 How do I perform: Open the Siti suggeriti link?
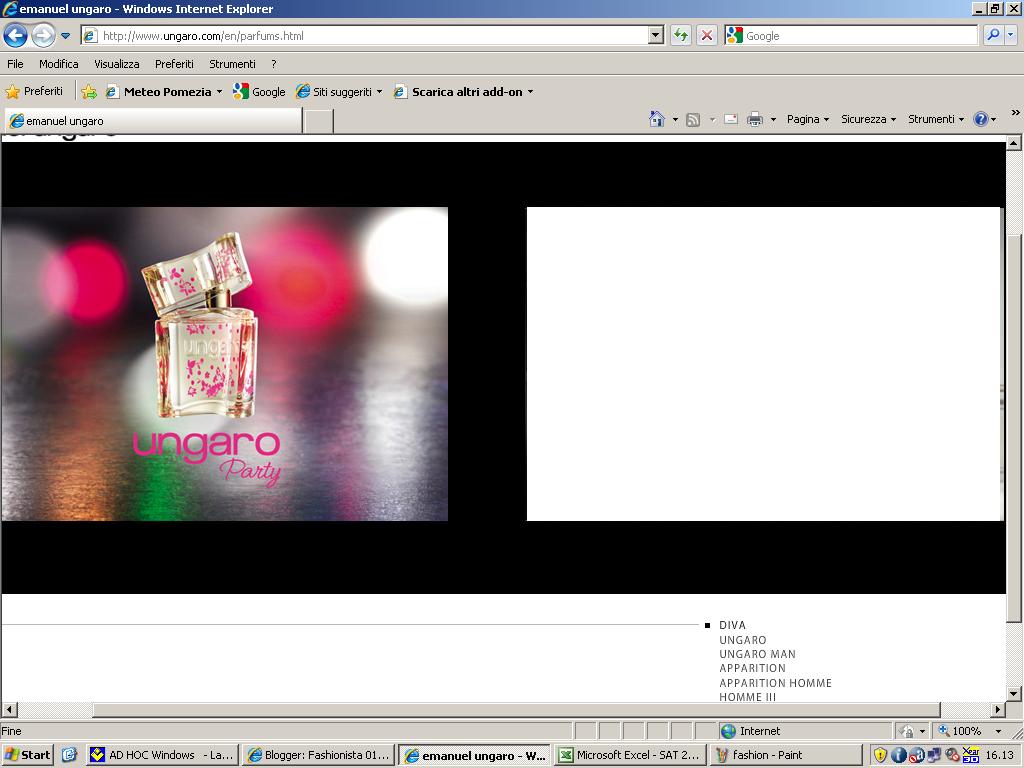334,92
